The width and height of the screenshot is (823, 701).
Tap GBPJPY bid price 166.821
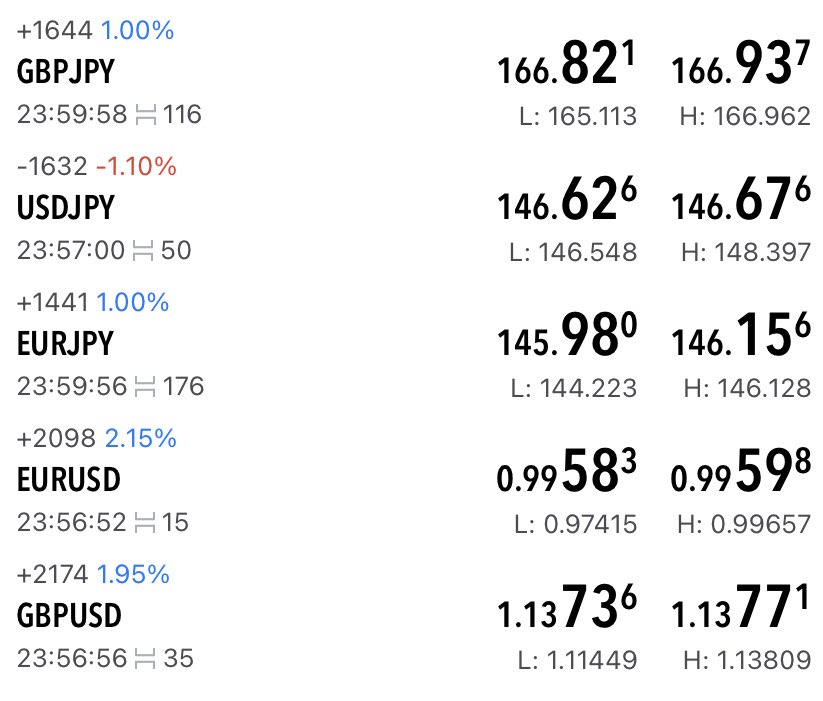567,63
